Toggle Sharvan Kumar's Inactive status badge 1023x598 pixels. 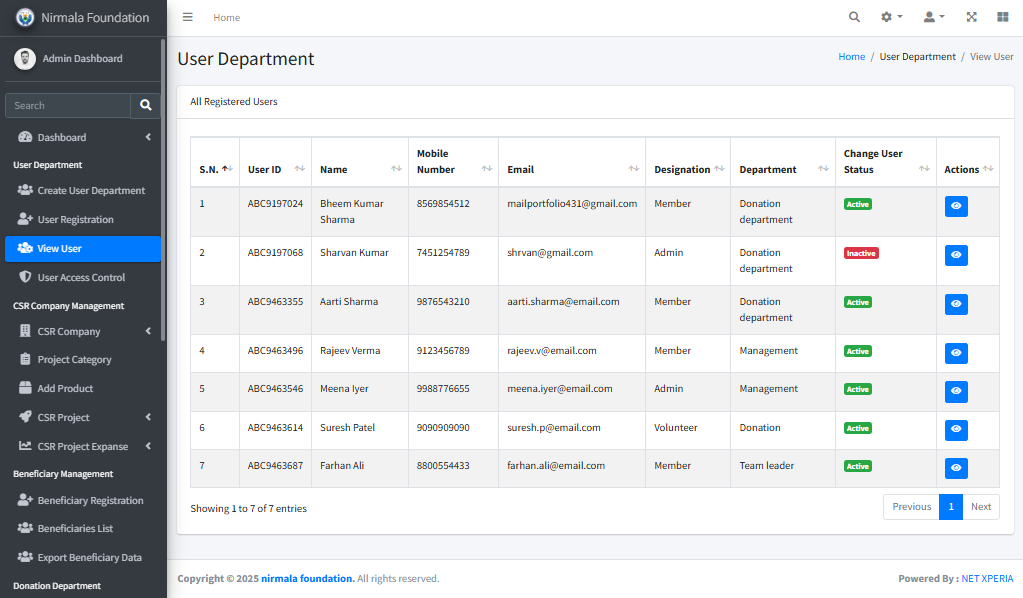(860, 253)
